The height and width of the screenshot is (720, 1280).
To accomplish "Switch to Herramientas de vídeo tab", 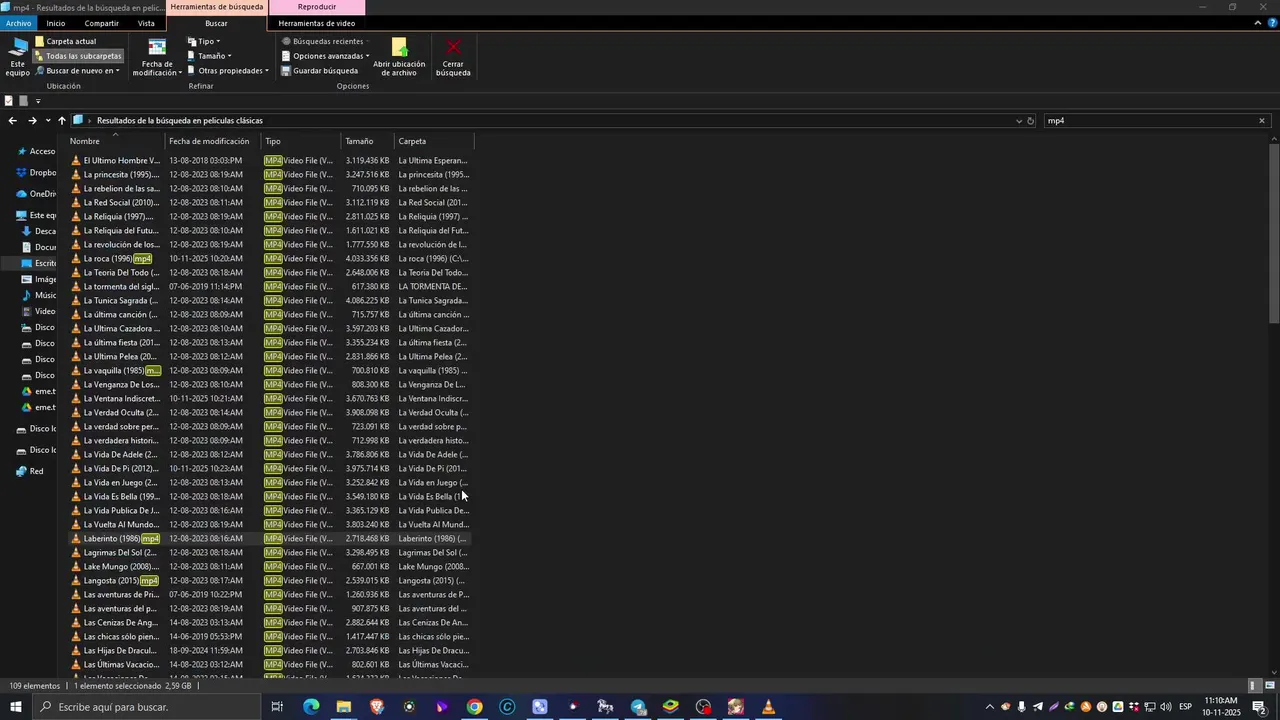I will tap(316, 23).
